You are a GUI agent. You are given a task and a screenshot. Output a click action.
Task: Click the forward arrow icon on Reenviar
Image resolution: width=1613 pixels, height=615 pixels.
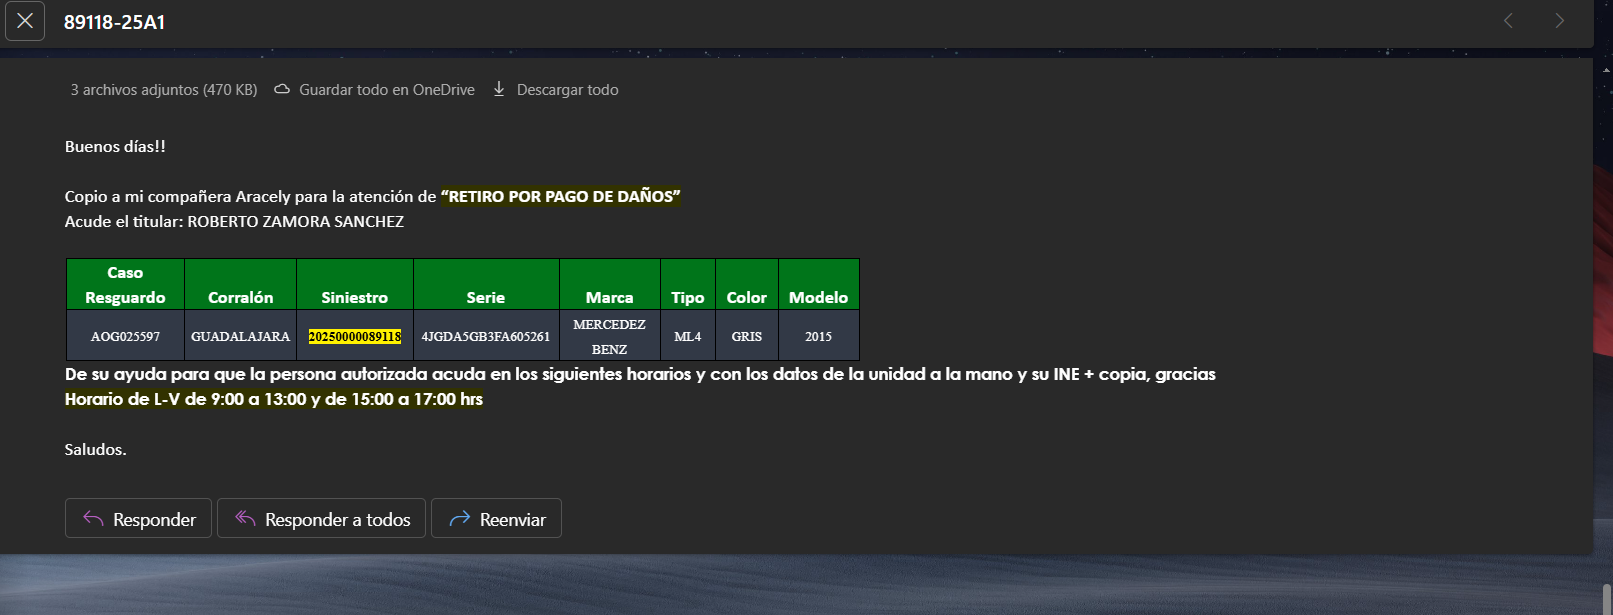coord(460,518)
